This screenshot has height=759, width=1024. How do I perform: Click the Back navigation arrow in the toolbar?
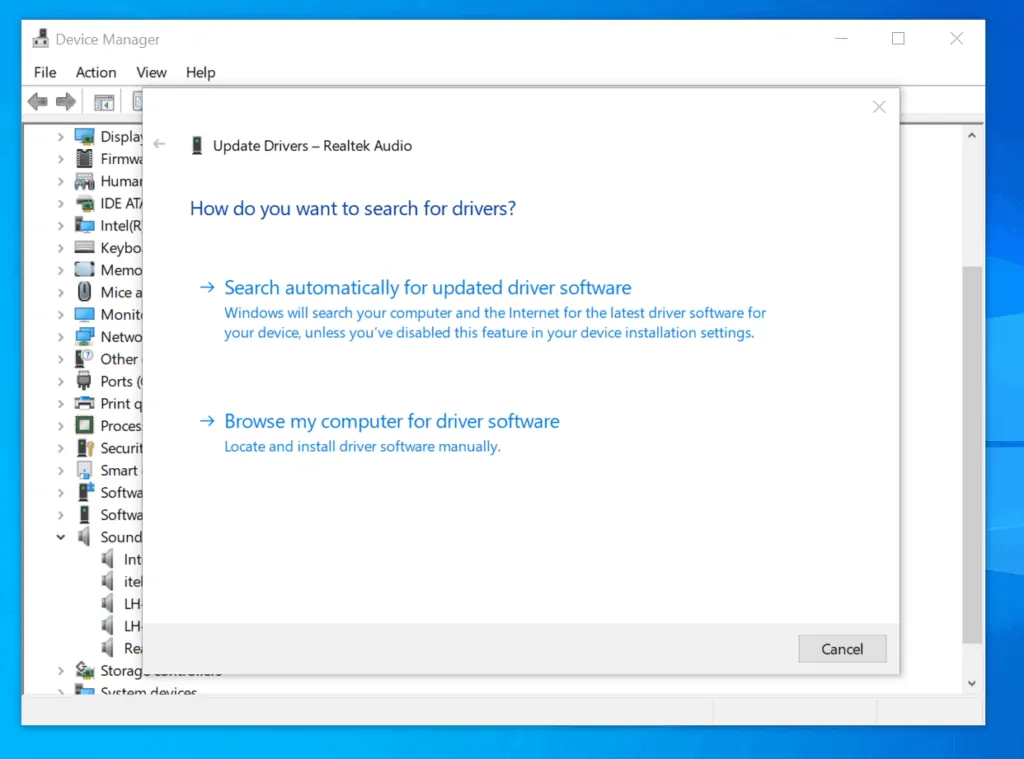pos(37,101)
